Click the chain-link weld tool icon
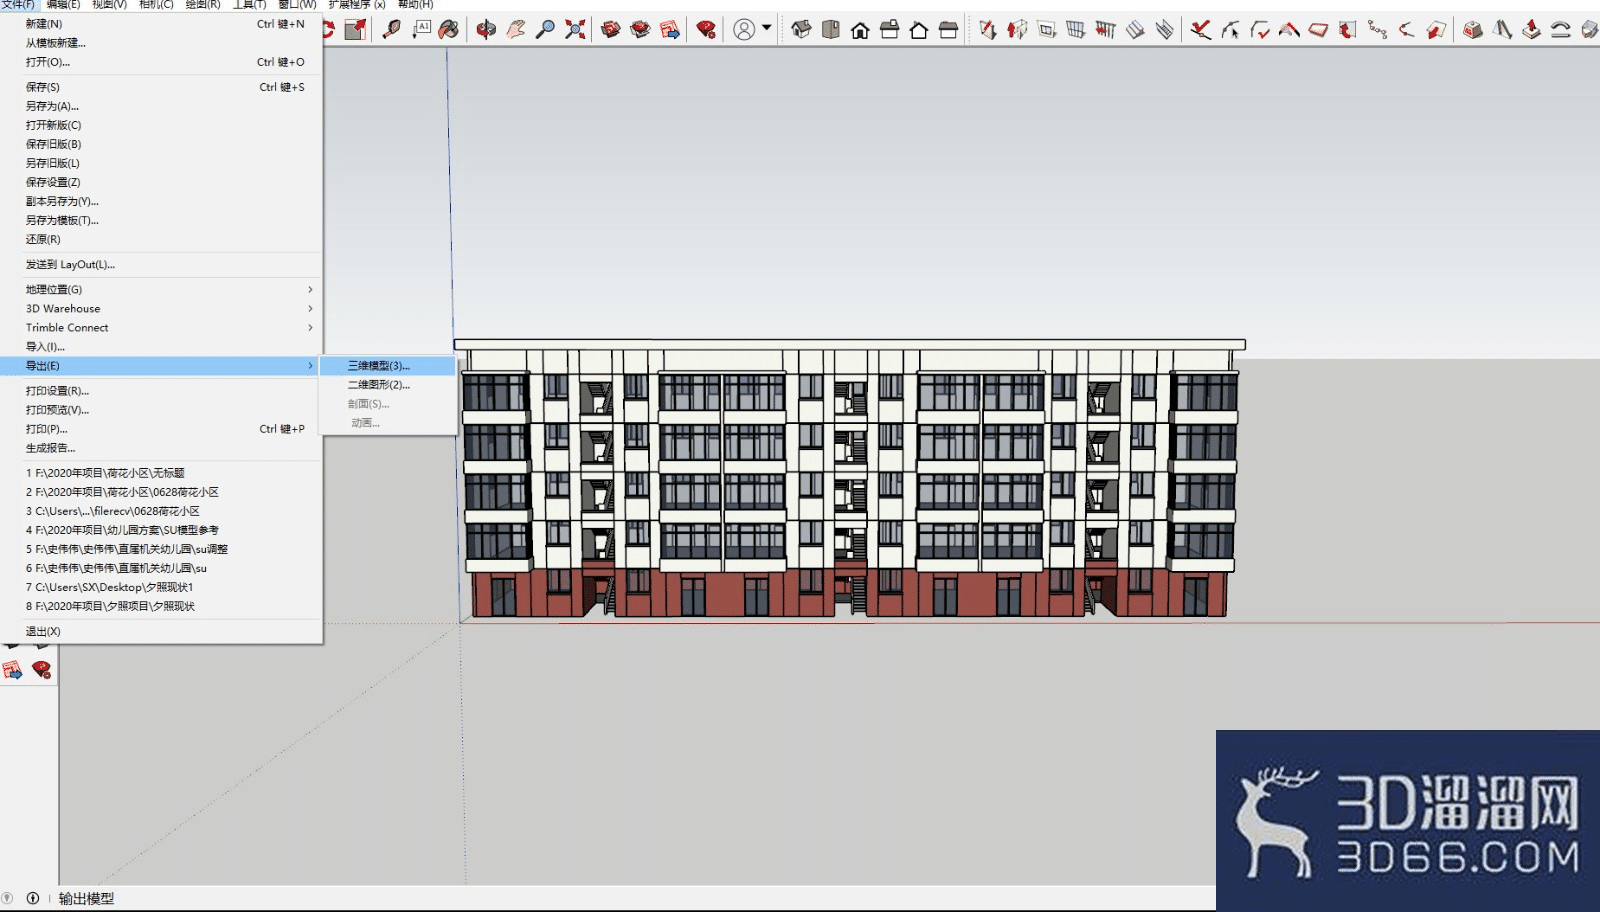Image resolution: width=1600 pixels, height=912 pixels. pyautogui.click(x=1377, y=30)
